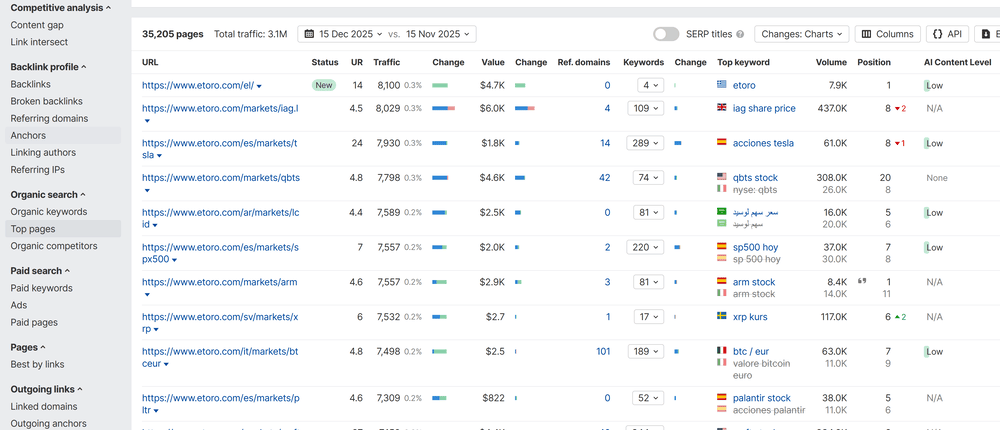Image resolution: width=1000 pixels, height=430 pixels.
Task: Open Organic competitors report
Action: 54,246
